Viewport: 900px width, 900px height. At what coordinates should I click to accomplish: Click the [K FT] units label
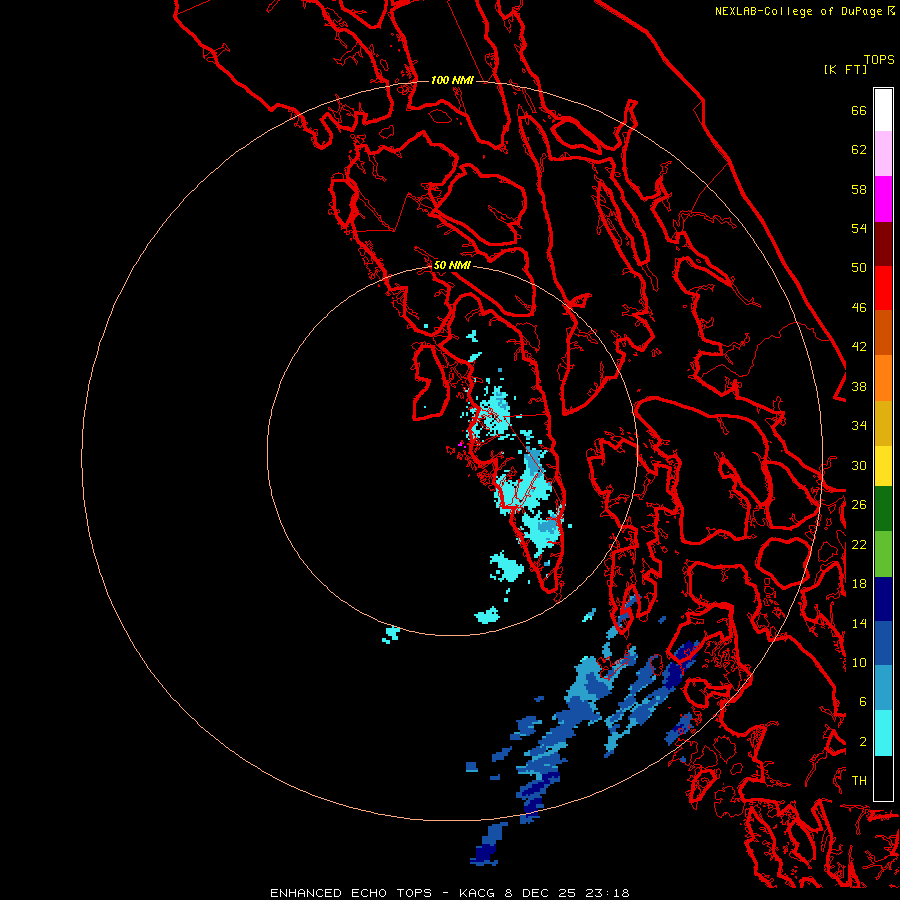[x=845, y=69]
